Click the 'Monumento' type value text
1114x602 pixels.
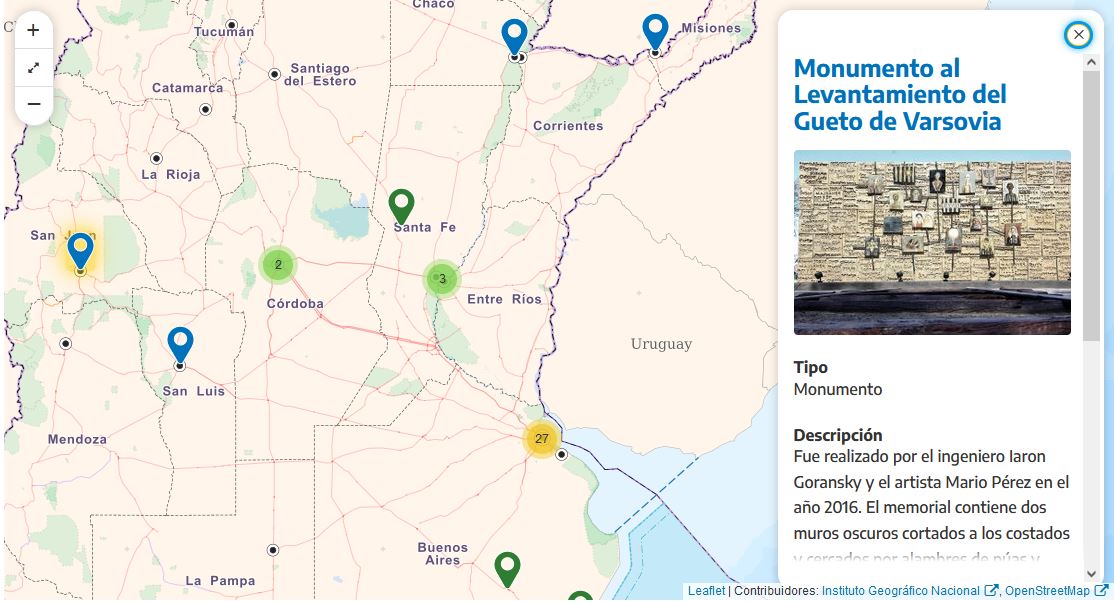coord(838,389)
